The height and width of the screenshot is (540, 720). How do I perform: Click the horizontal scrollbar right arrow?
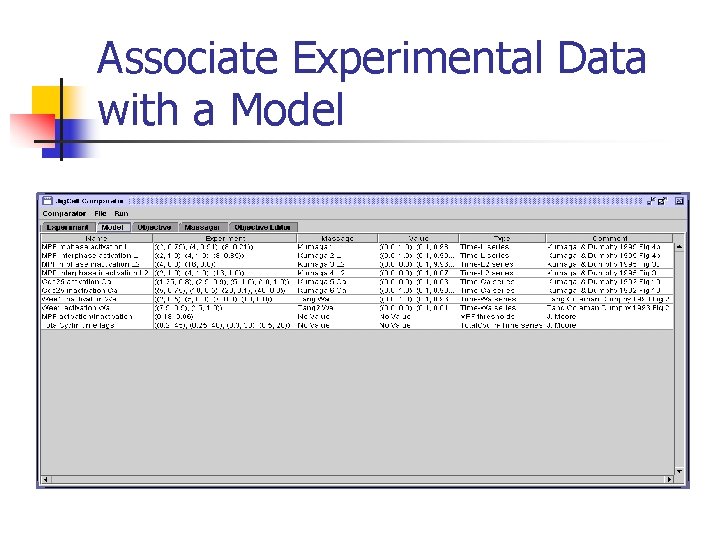point(669,479)
